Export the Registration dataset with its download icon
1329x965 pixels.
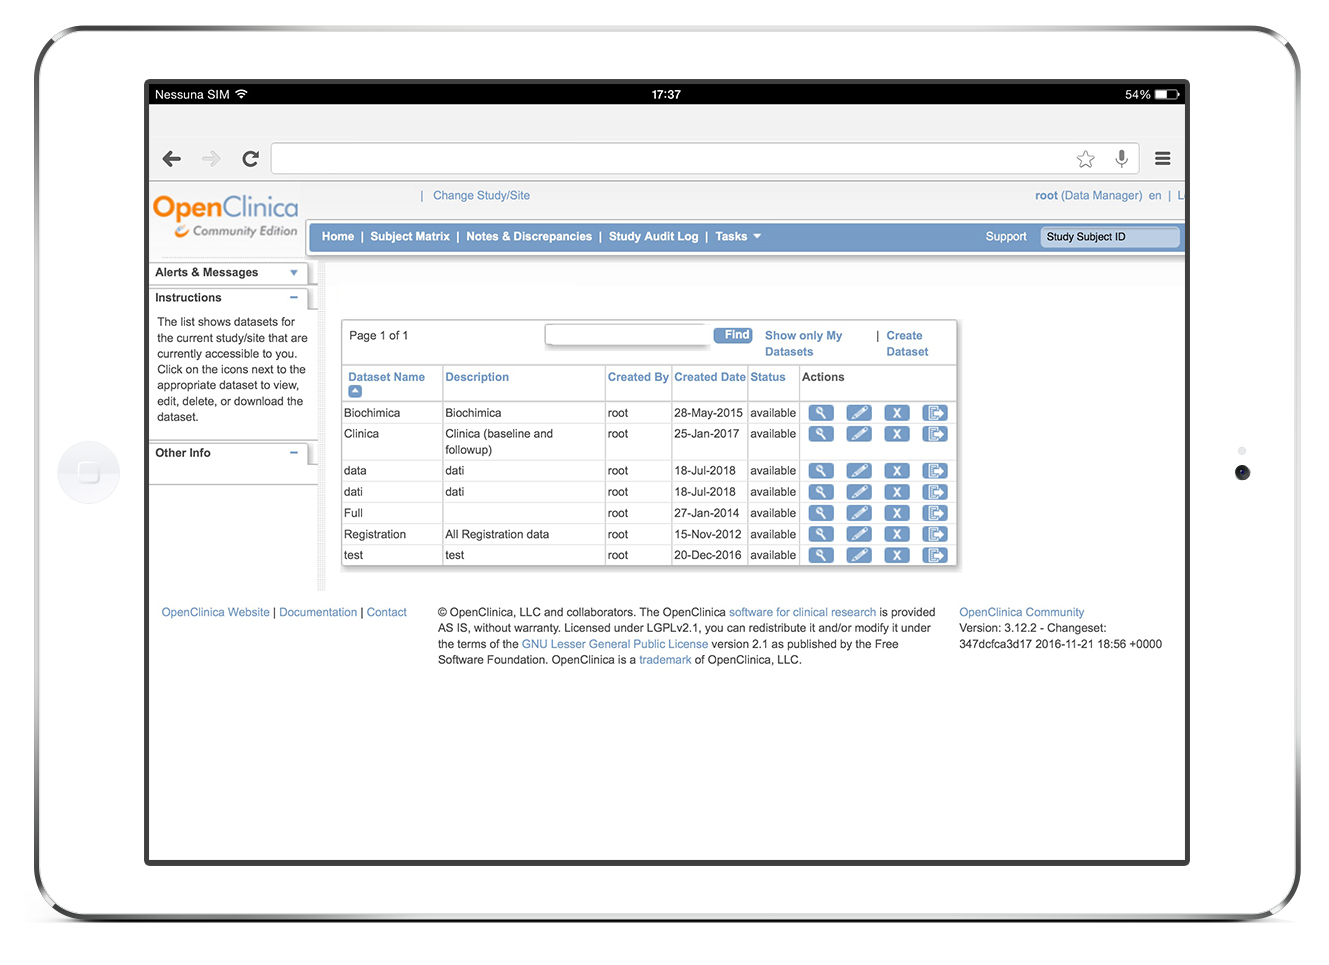(935, 533)
